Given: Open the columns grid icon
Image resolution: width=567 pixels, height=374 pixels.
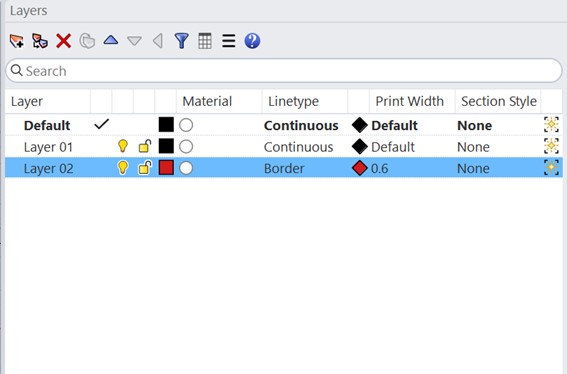Looking at the screenshot, I should pyautogui.click(x=205, y=41).
